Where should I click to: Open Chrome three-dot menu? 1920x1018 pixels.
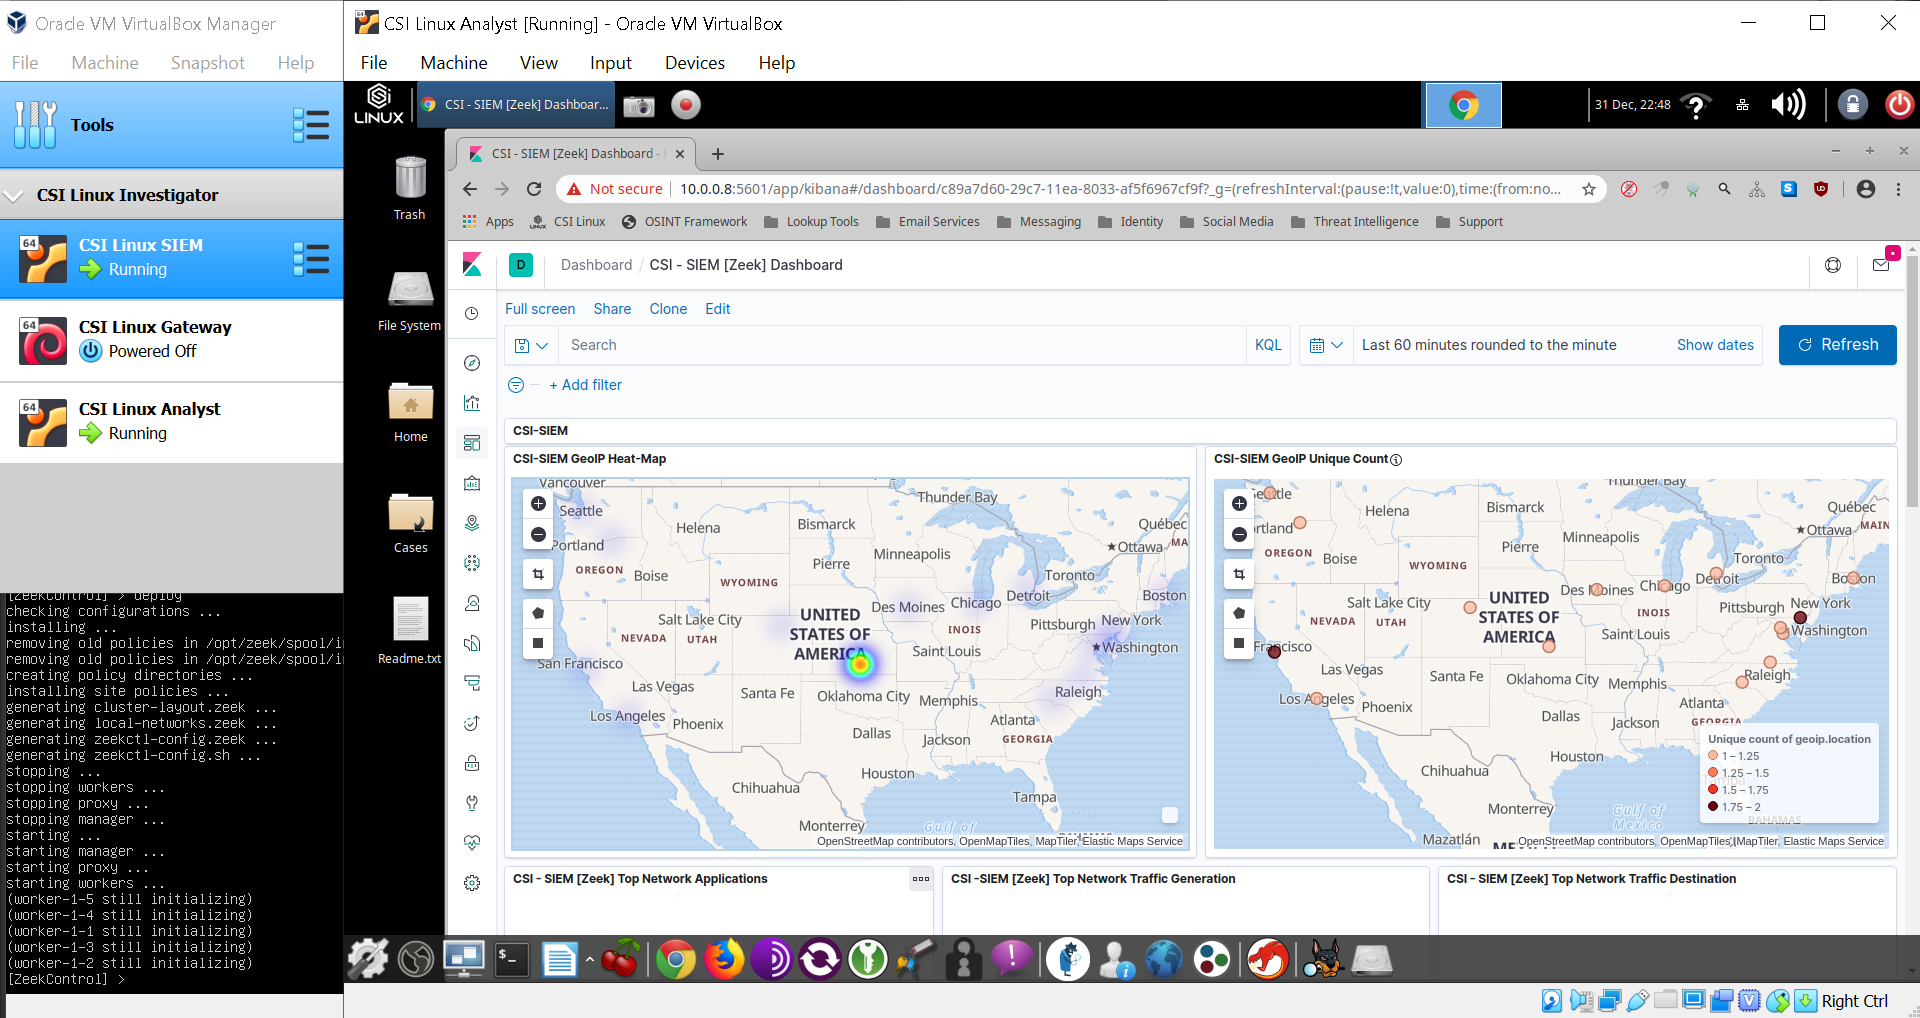[1898, 189]
